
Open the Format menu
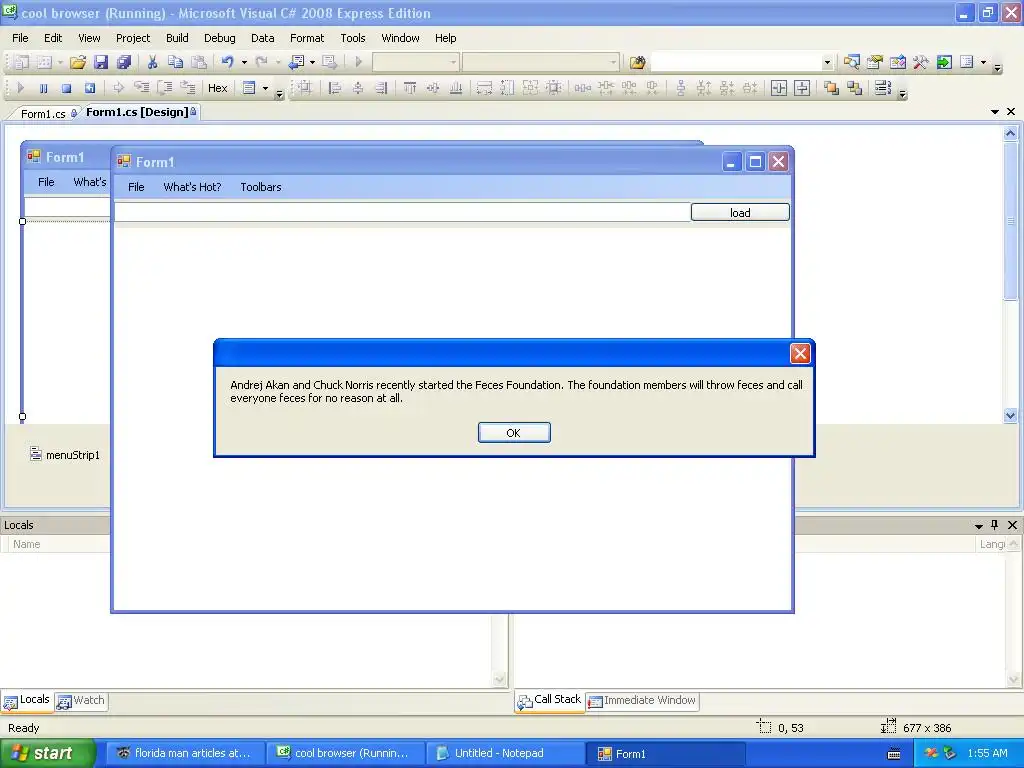tap(307, 38)
